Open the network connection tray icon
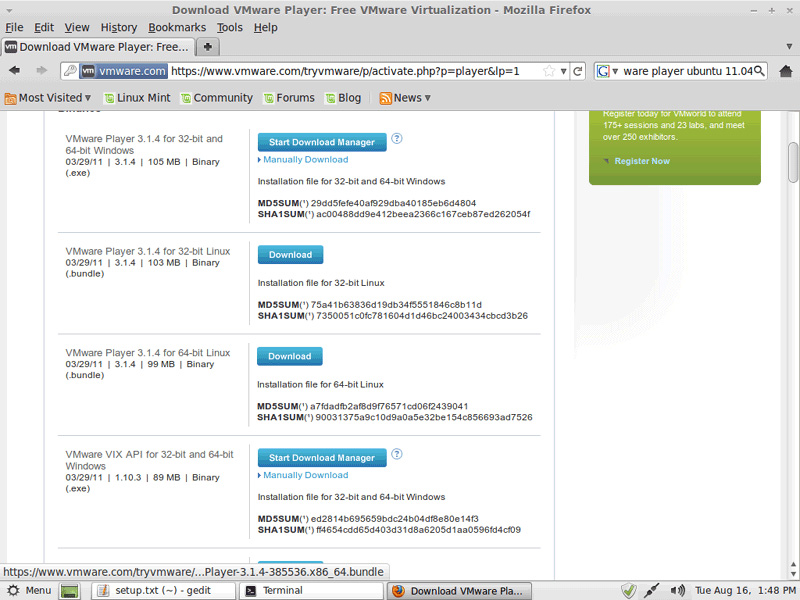The image size is (800, 600). tap(652, 591)
